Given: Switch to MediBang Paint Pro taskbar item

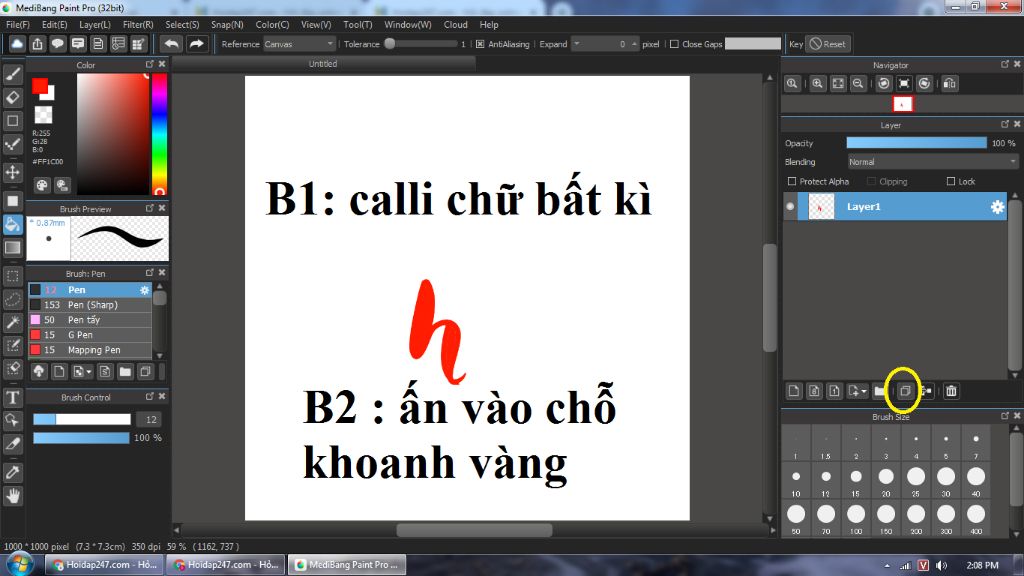Looking at the screenshot, I should pyautogui.click(x=347, y=564).
